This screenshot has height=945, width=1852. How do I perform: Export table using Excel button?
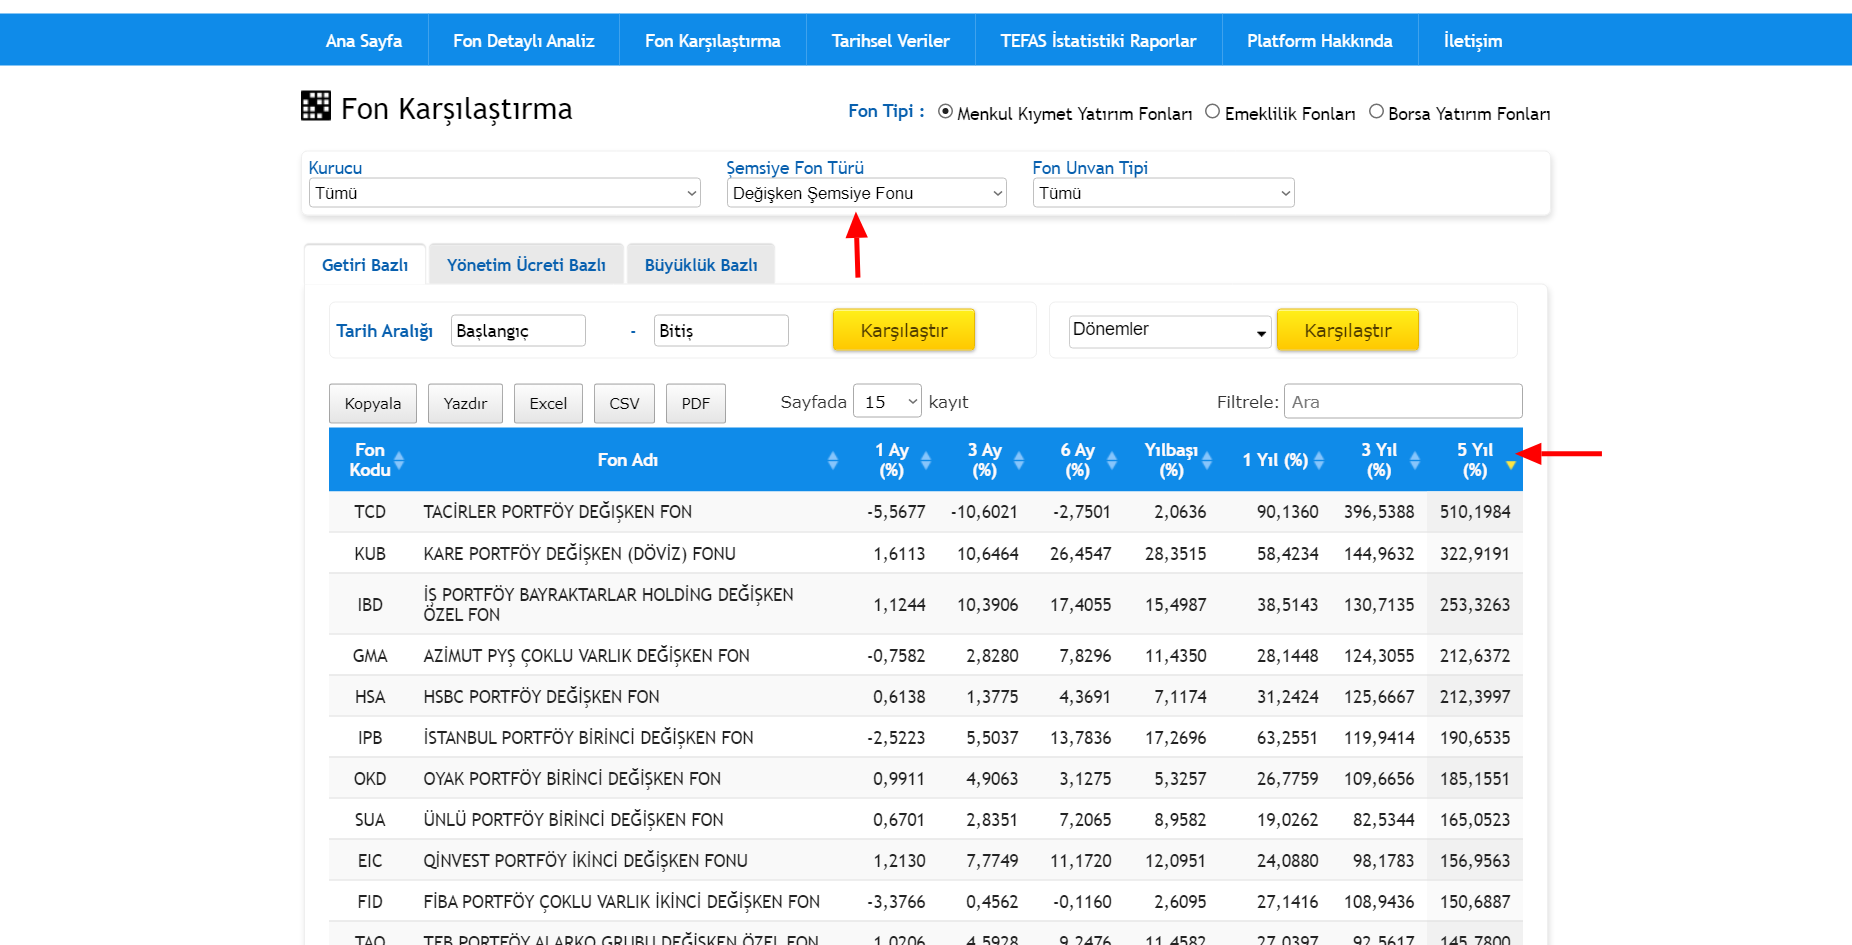pos(548,404)
